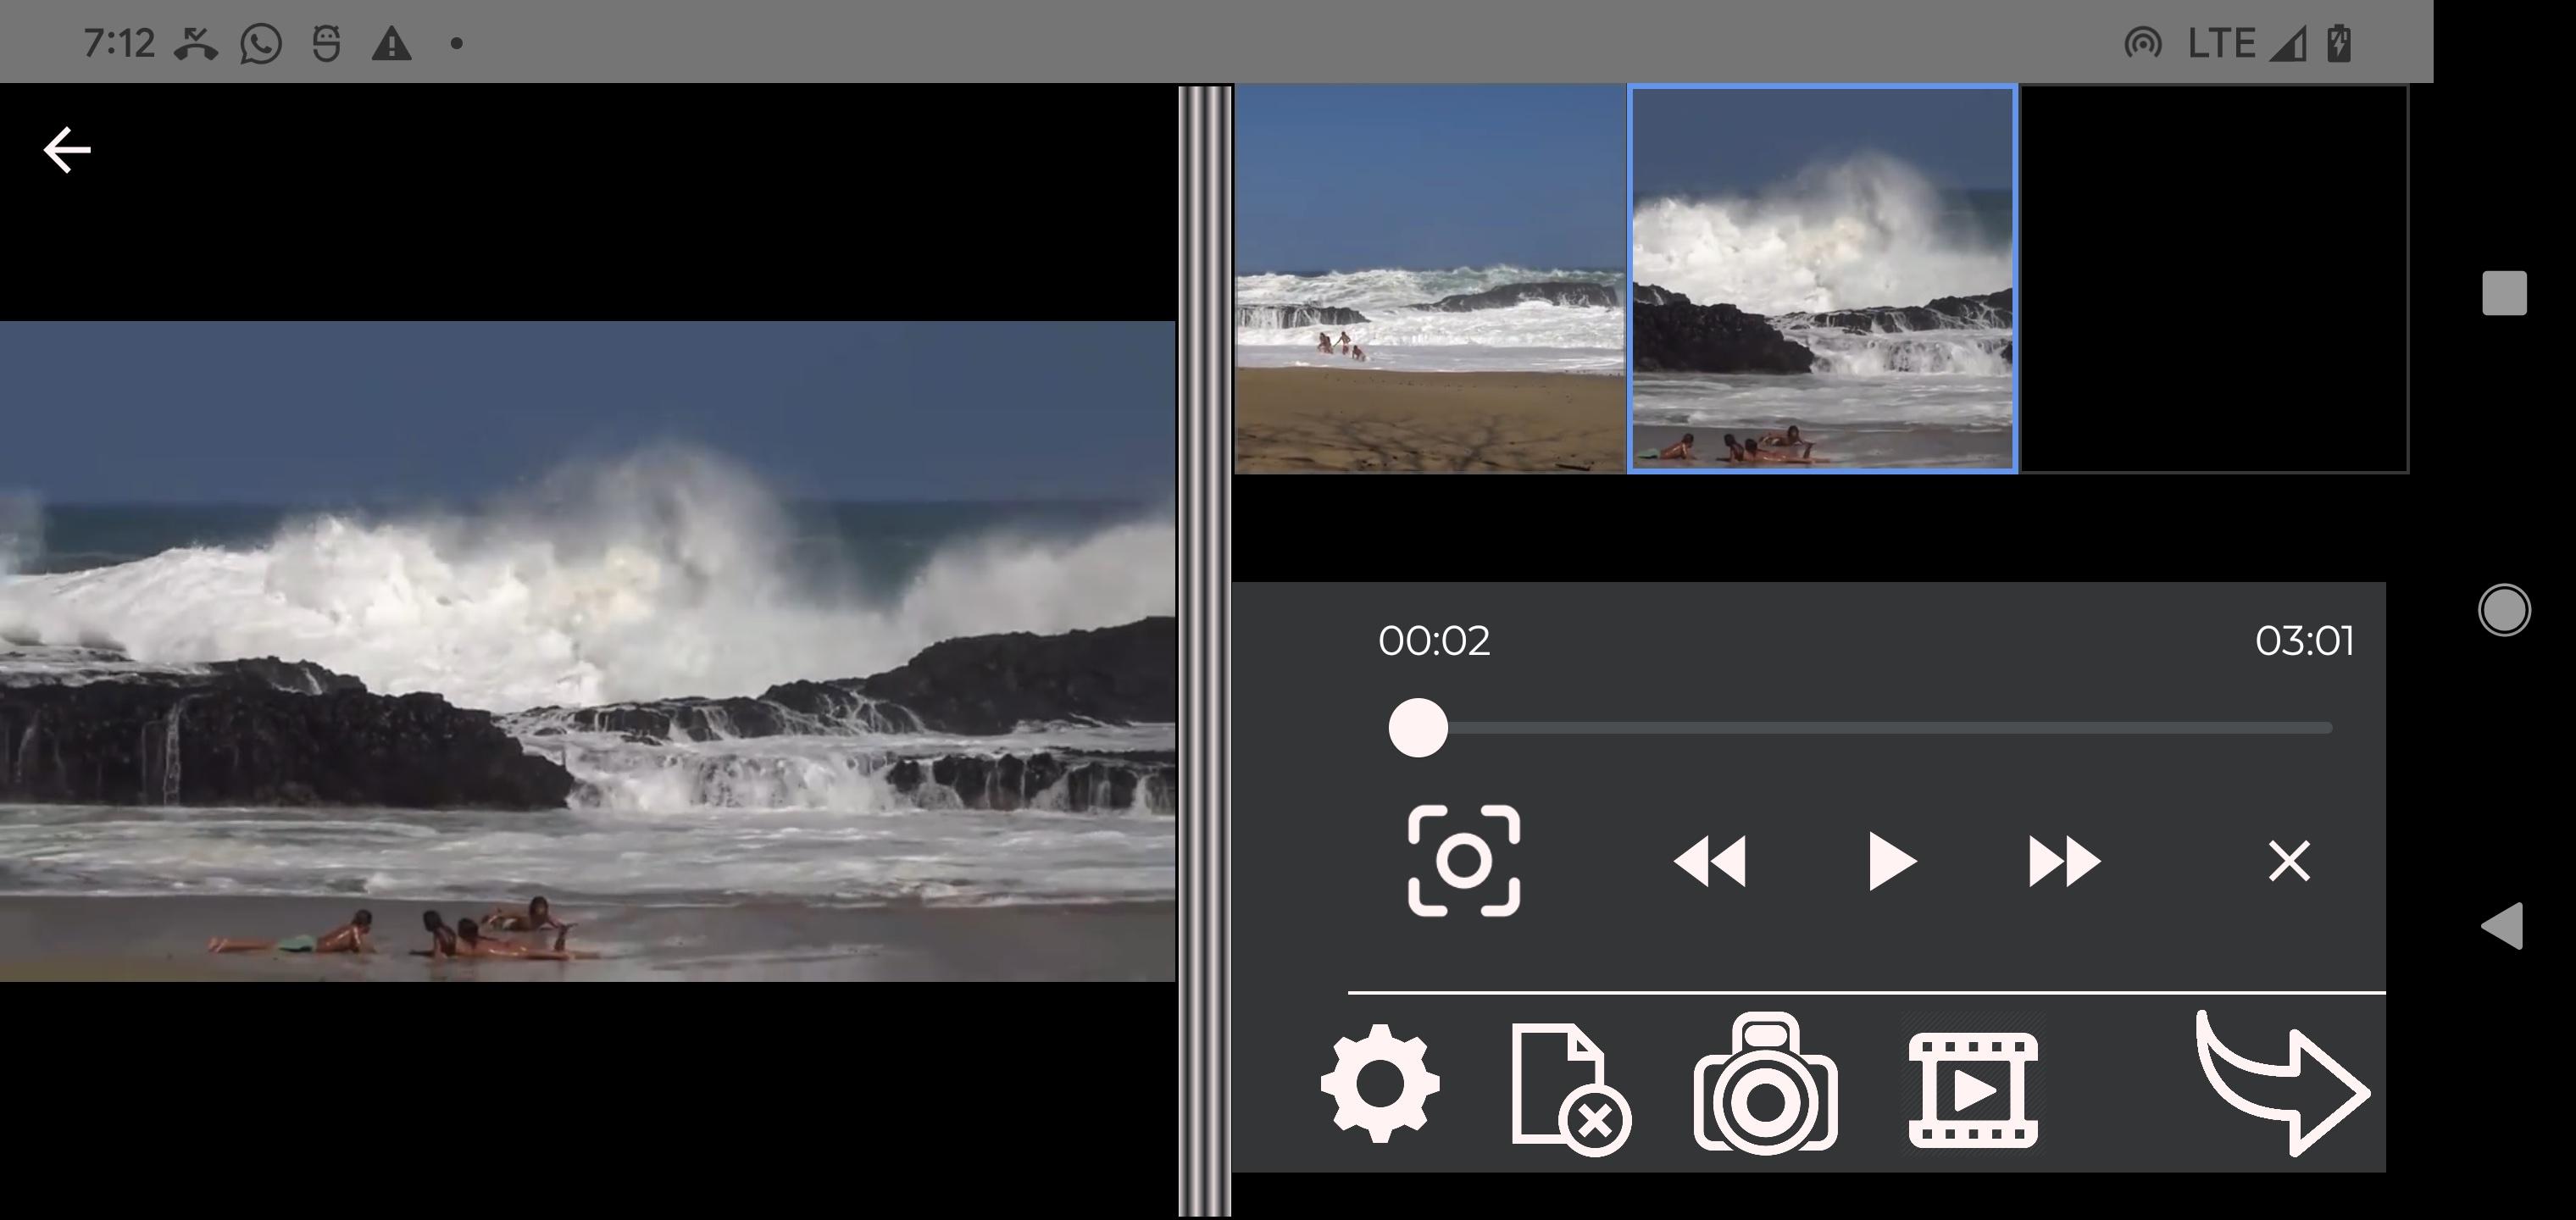This screenshot has width=2576, height=1220.
Task: Play the video
Action: (1892, 861)
